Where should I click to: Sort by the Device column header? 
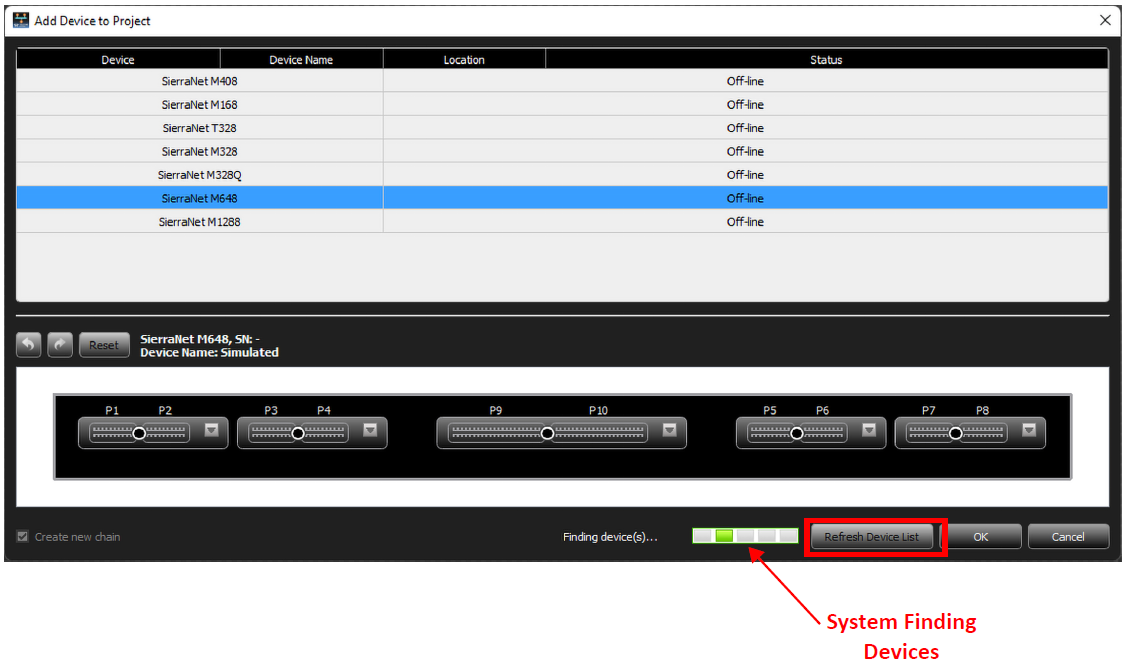point(118,60)
